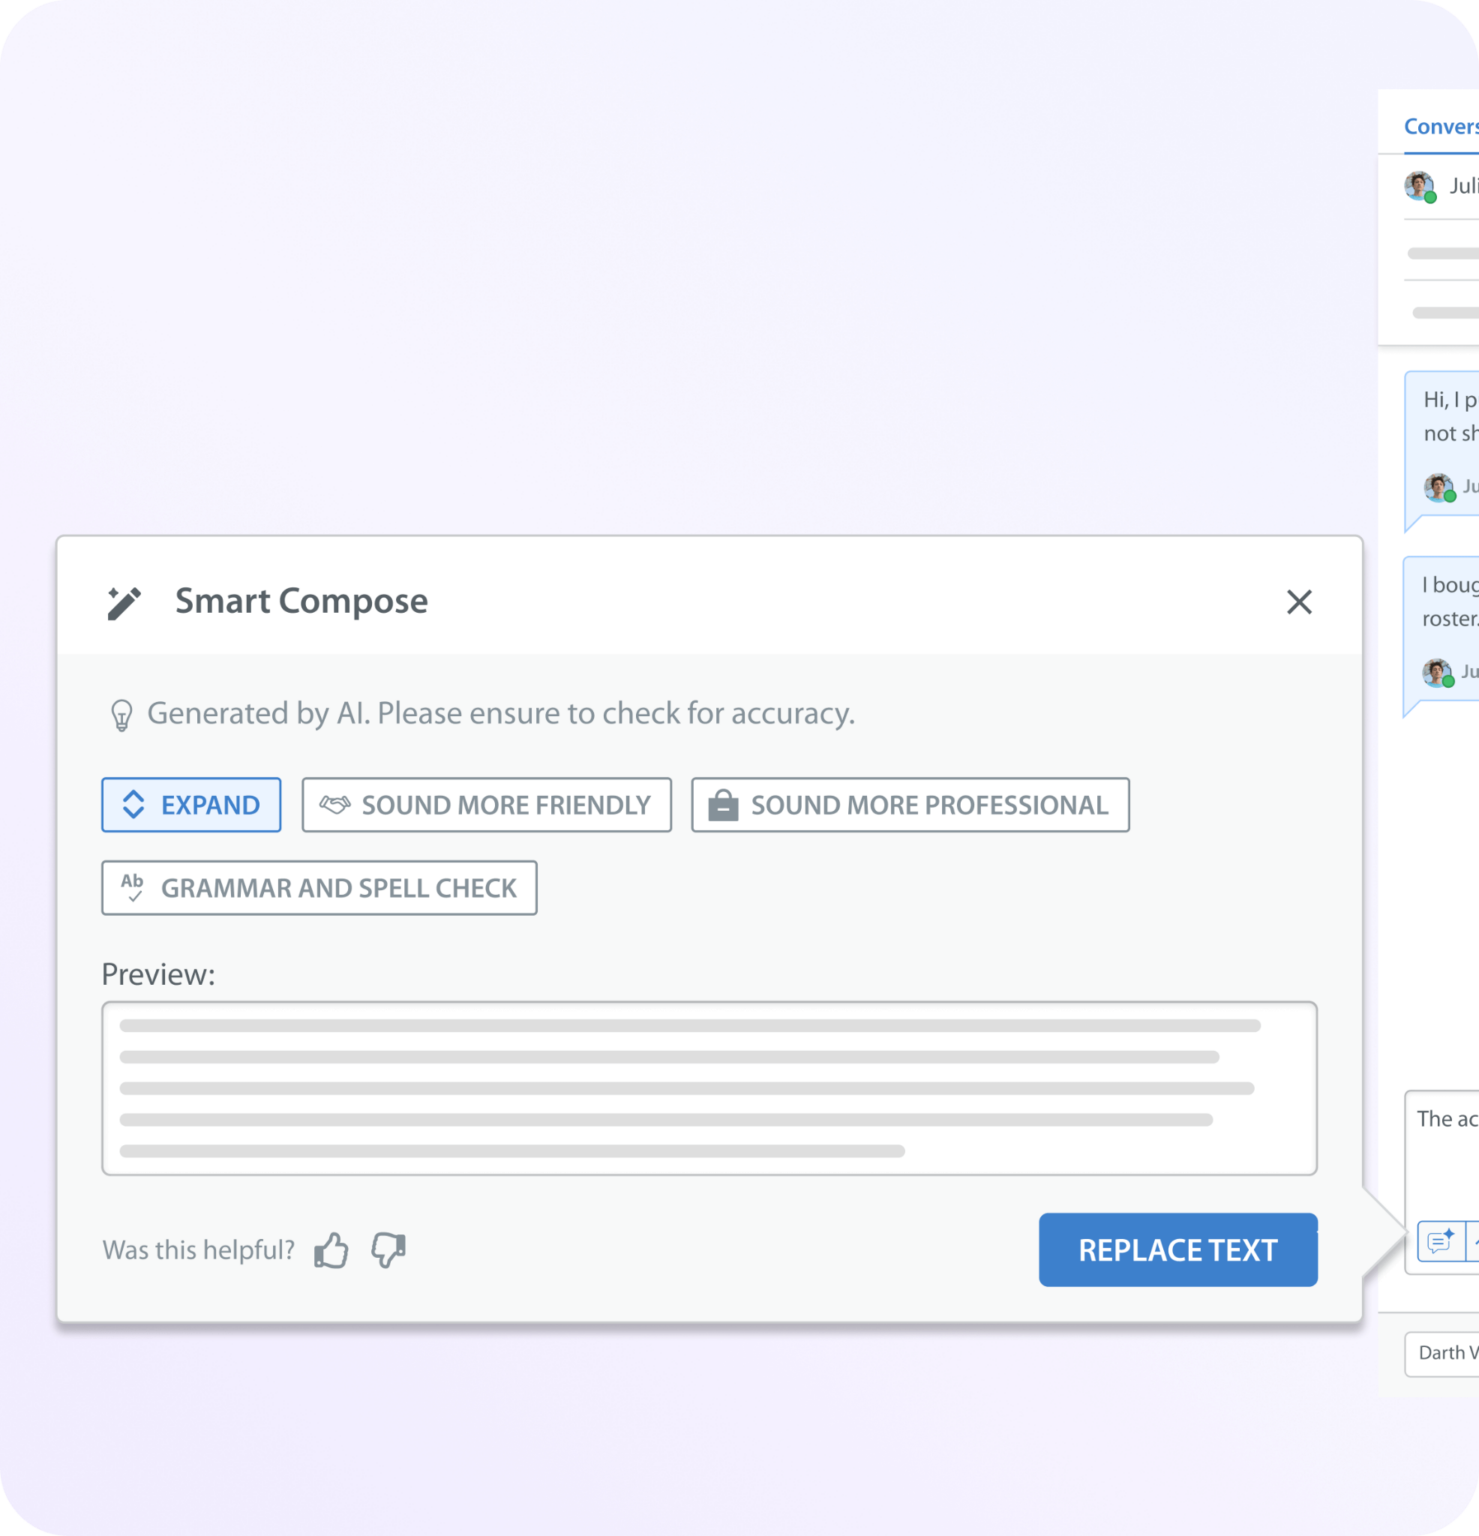Select the Smart Compose magic wand icon
The height and width of the screenshot is (1536, 1479).
[123, 601]
